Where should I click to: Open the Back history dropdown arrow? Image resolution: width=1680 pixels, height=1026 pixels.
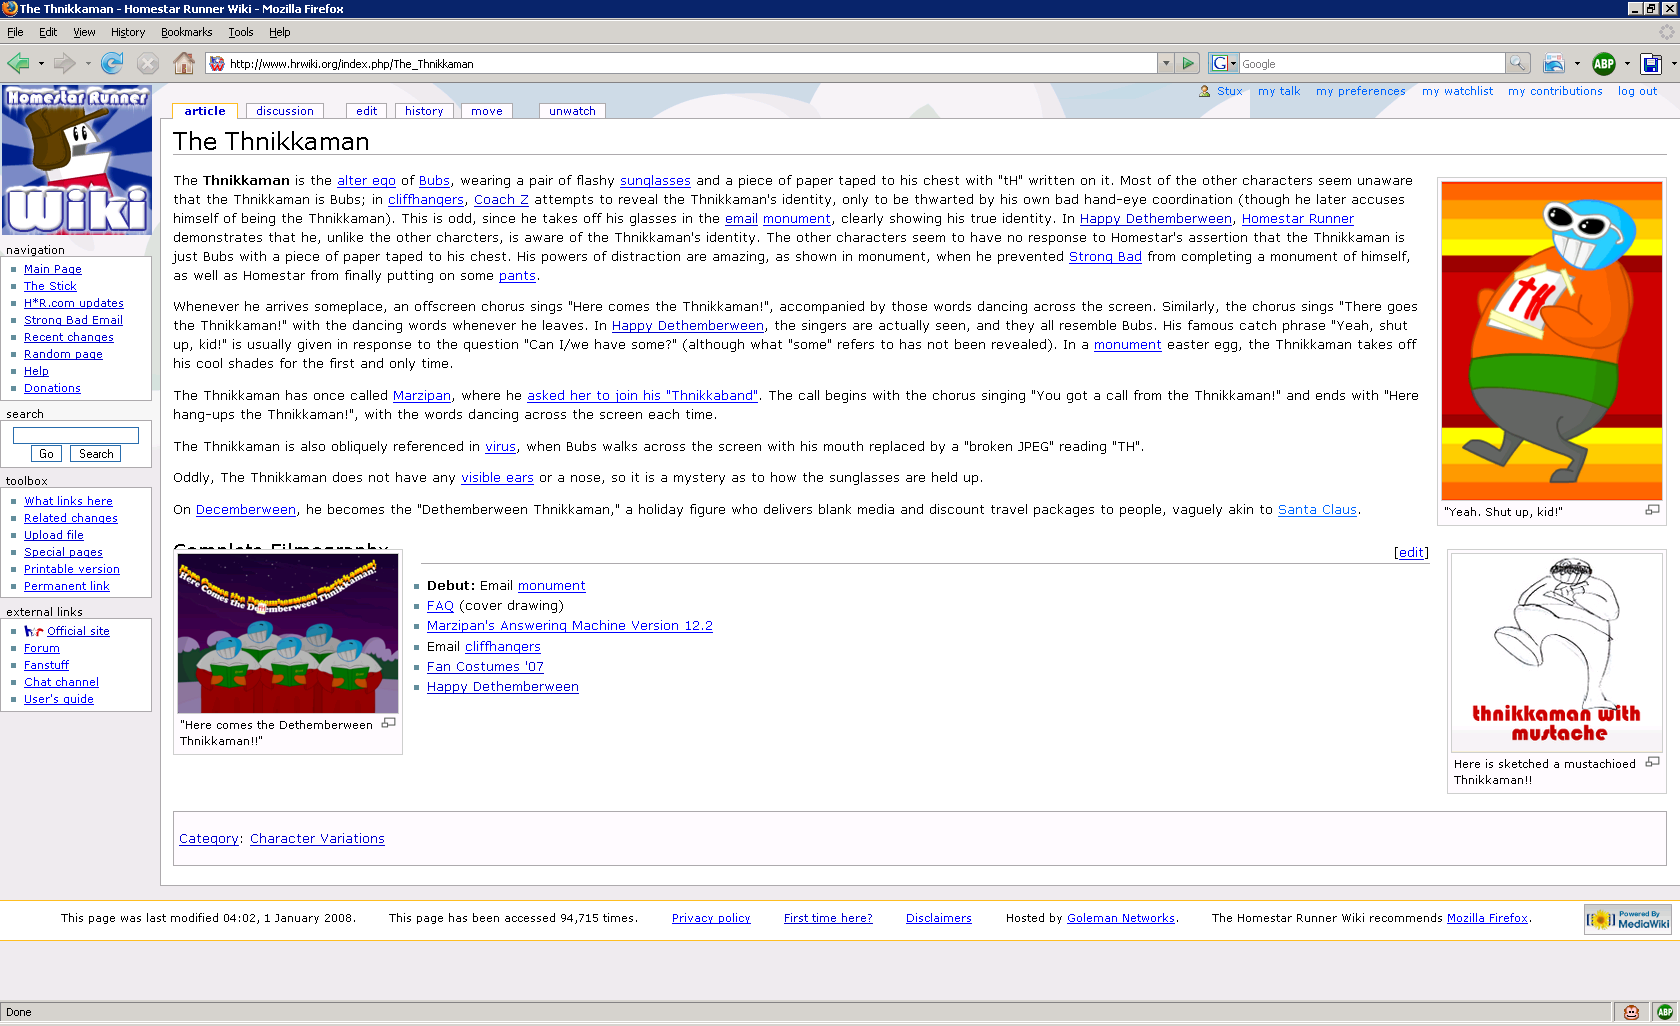41,64
